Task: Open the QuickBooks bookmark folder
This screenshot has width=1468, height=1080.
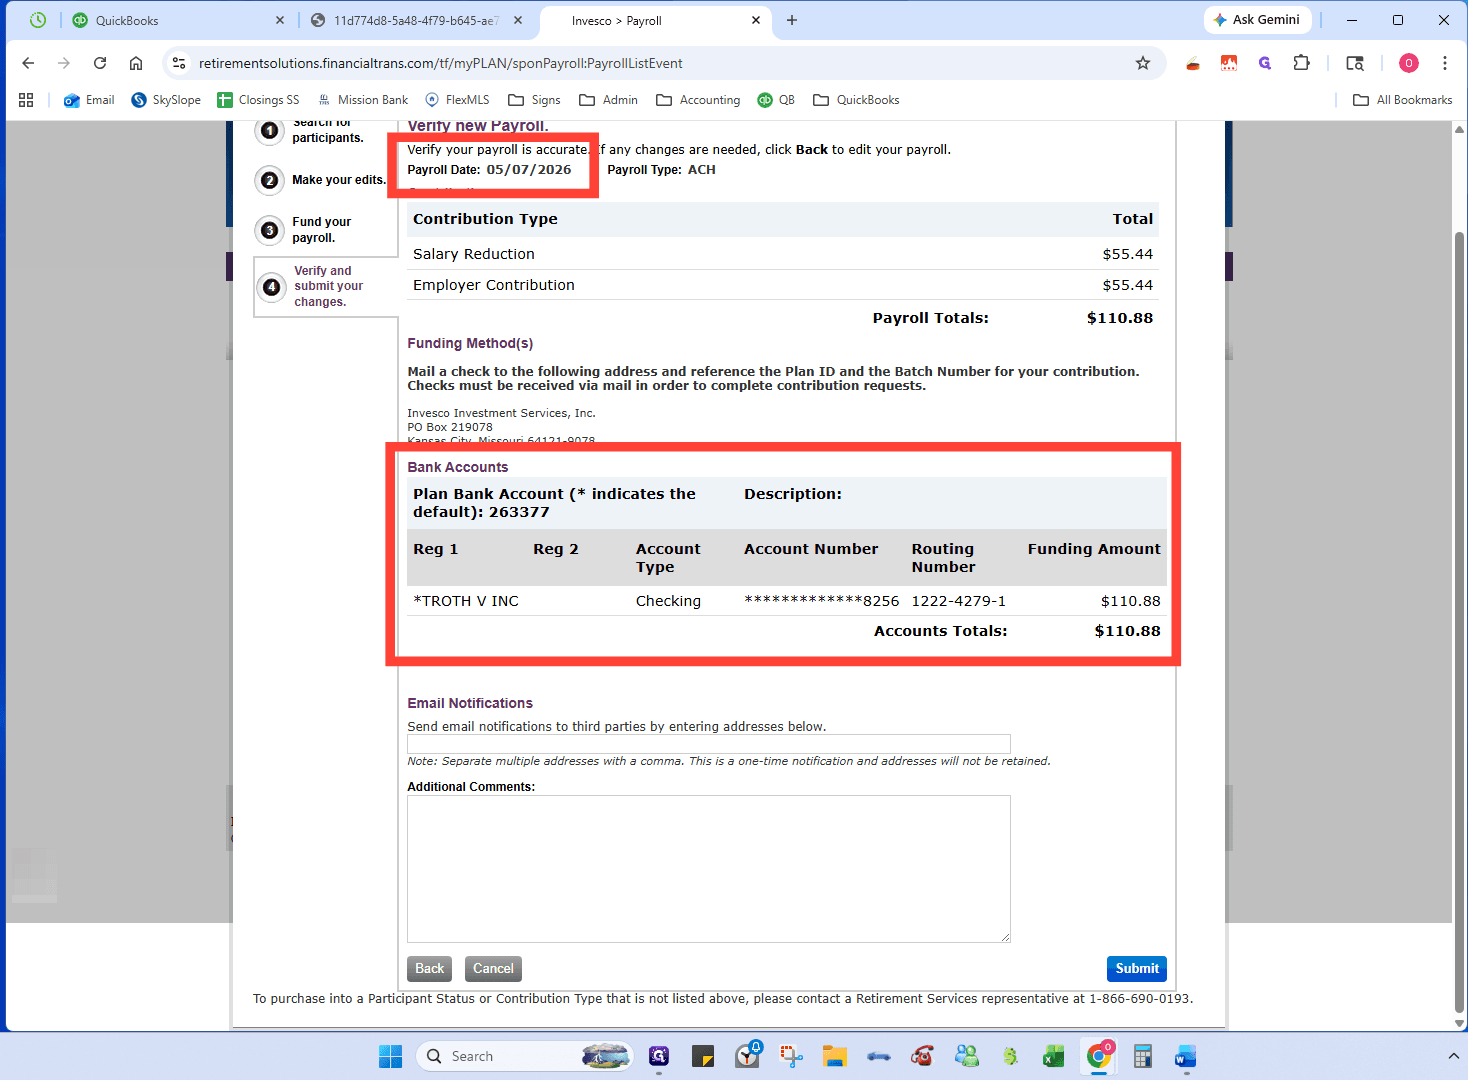Action: 856,100
